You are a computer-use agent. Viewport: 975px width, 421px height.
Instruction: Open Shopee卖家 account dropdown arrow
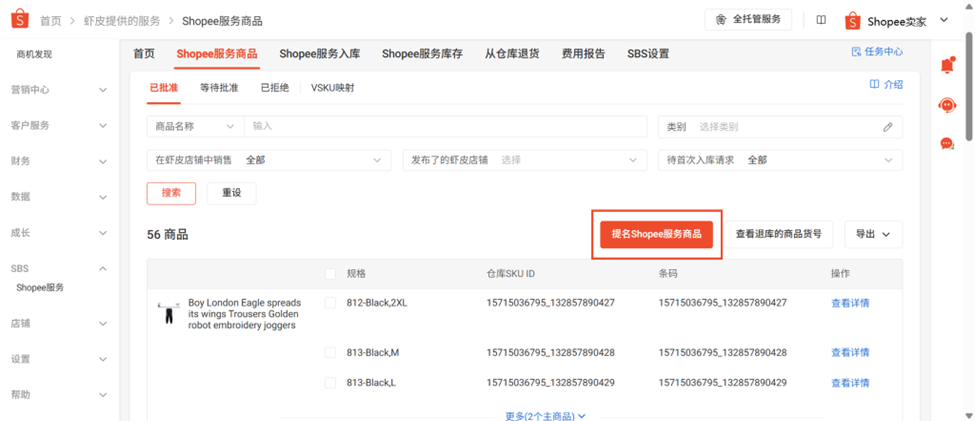tap(943, 20)
